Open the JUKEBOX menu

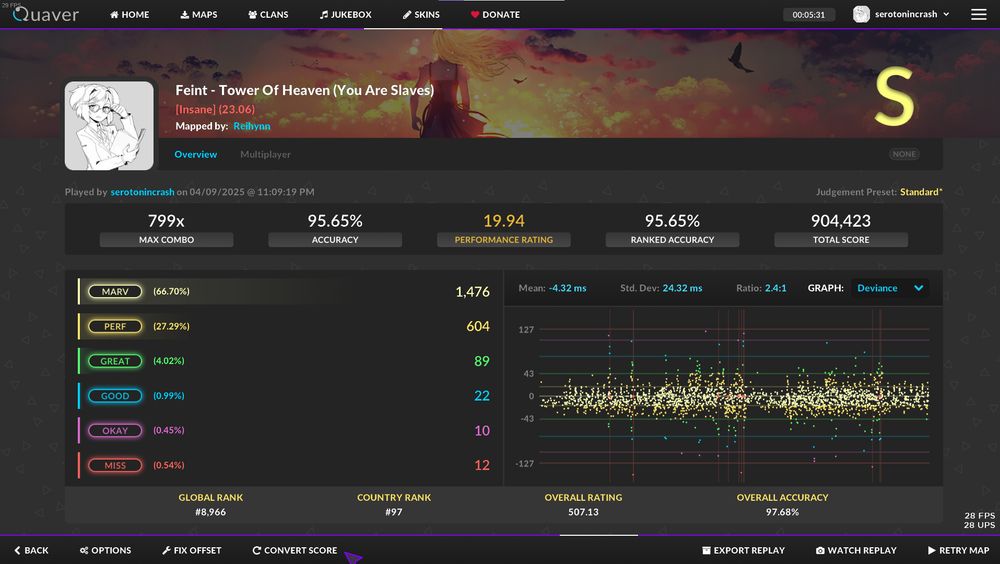(346, 14)
